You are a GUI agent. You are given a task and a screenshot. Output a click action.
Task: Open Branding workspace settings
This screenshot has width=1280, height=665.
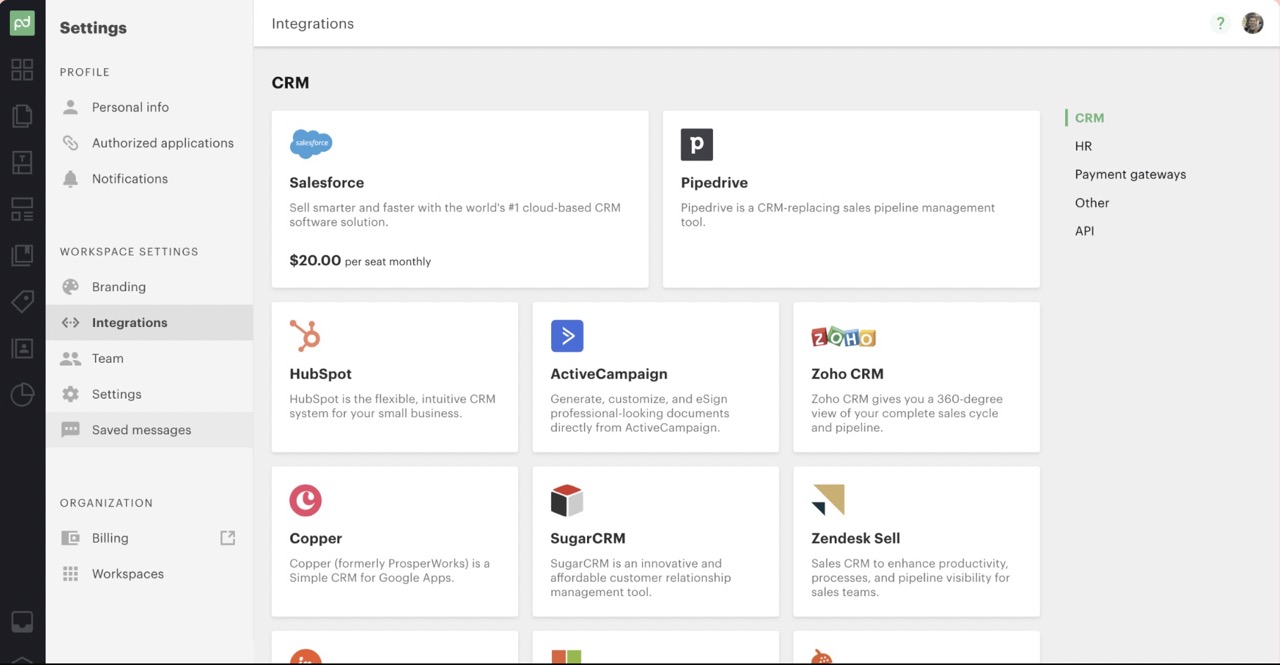(x=149, y=287)
